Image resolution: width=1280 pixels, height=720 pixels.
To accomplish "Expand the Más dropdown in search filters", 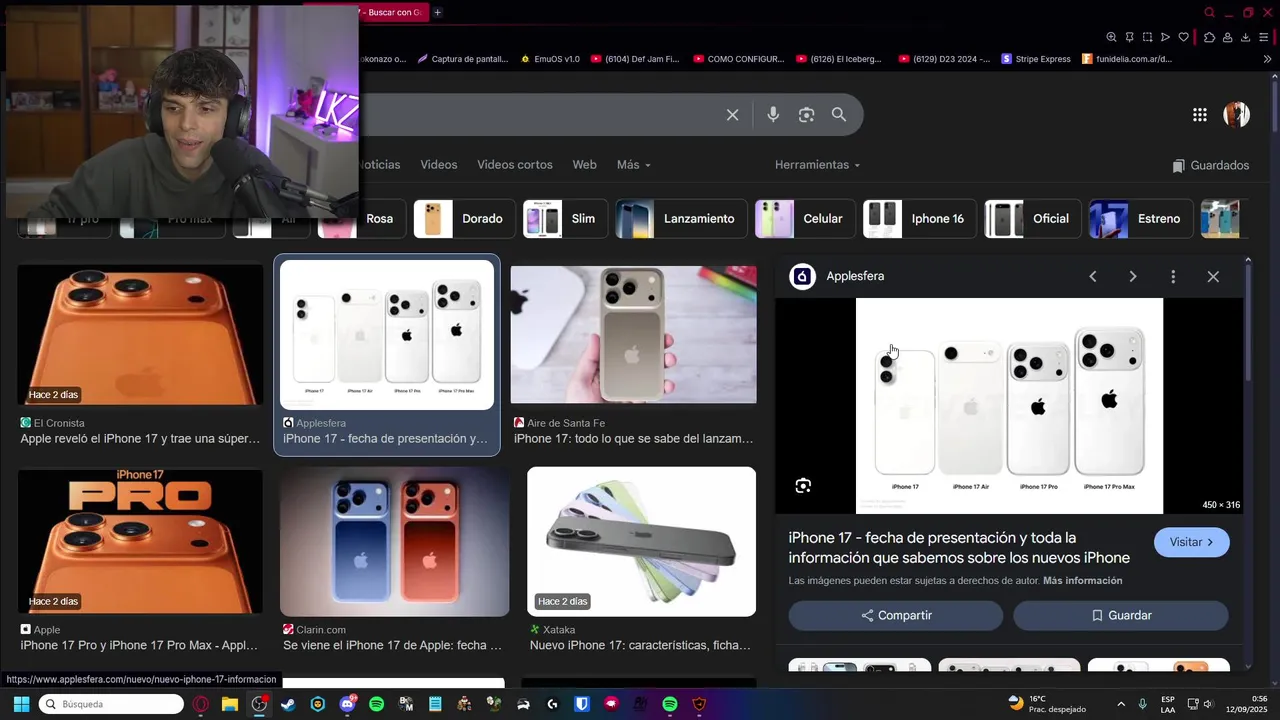I will coord(634,165).
